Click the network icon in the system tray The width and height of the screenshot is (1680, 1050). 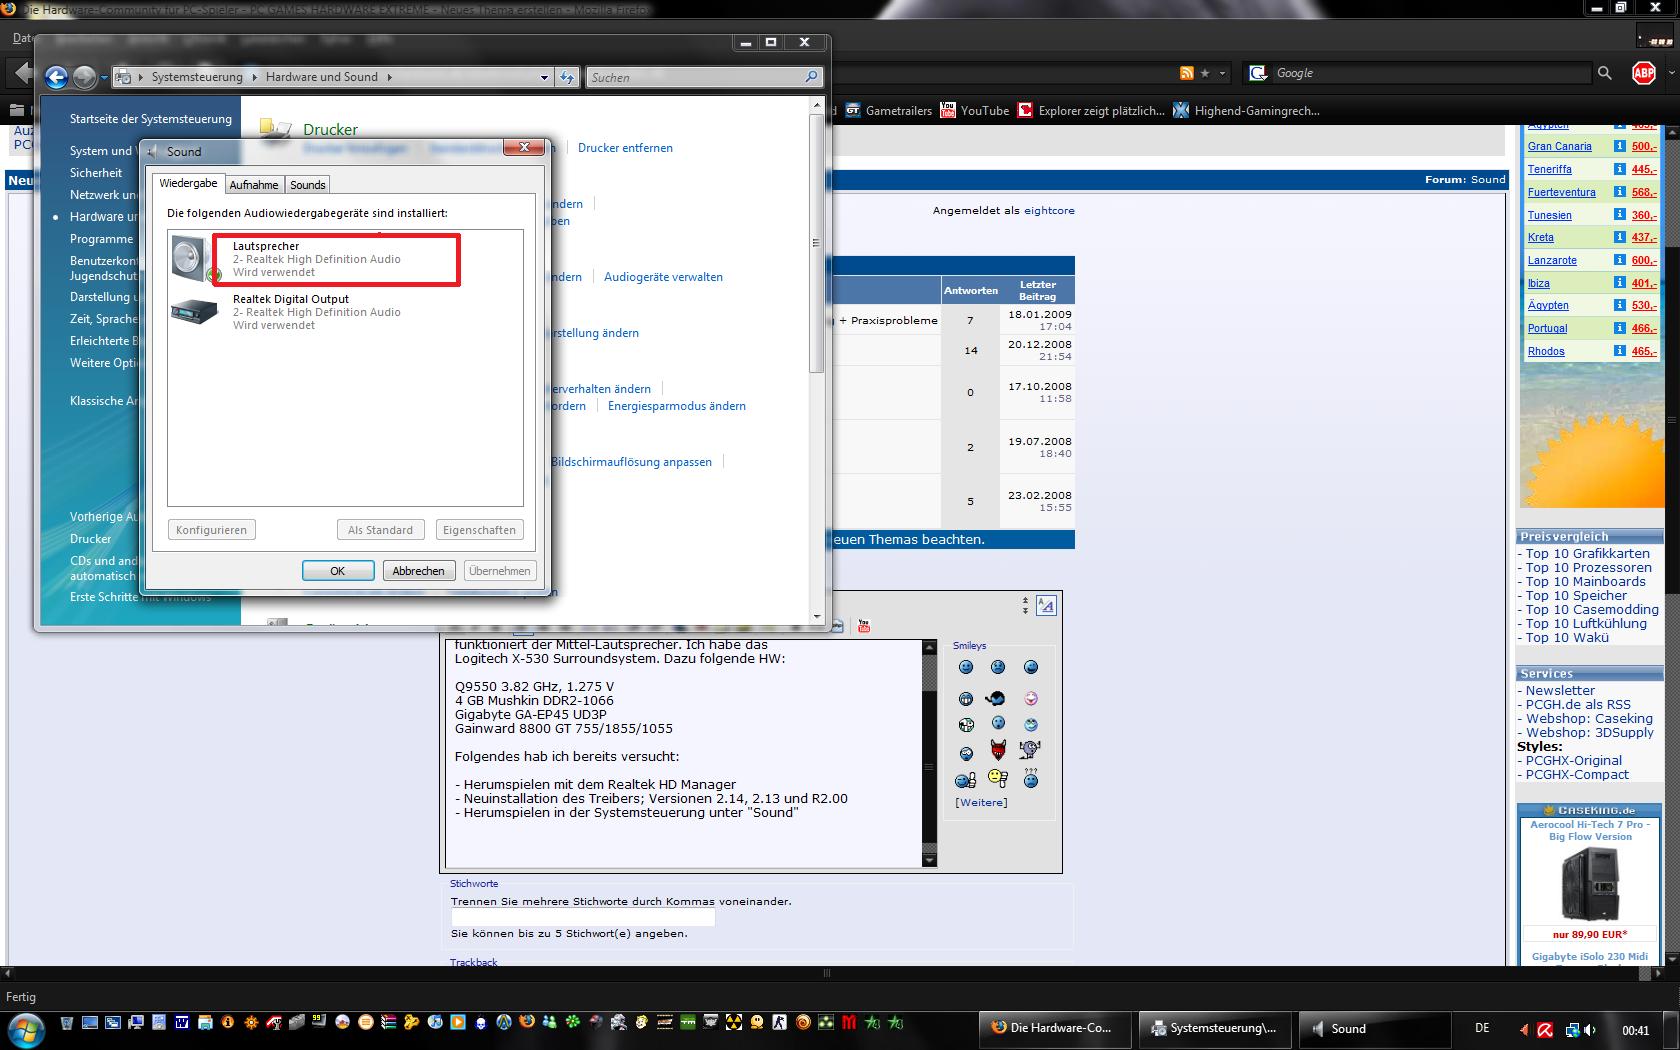coord(1572,1029)
